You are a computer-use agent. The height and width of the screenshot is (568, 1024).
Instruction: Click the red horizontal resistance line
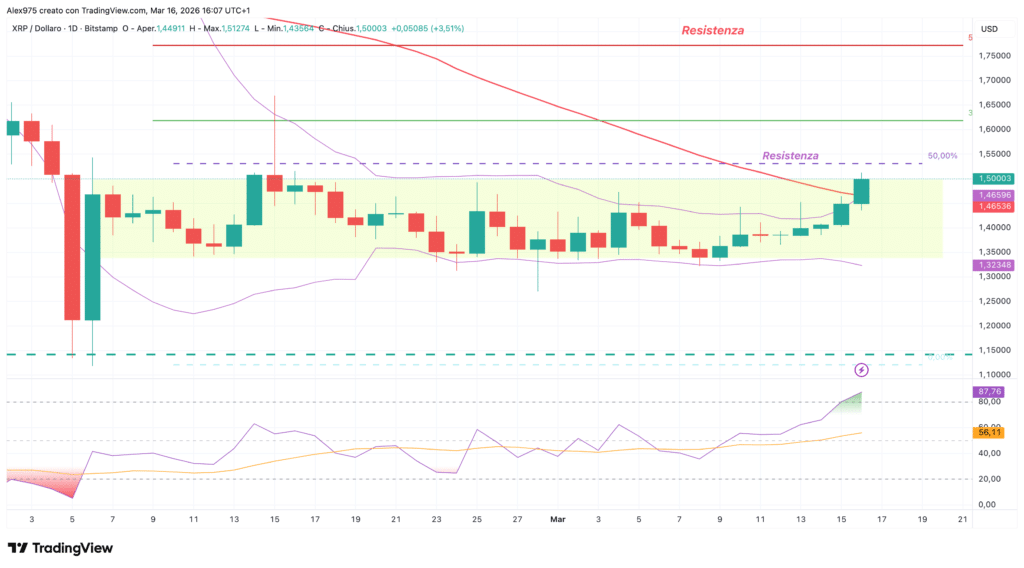click(x=558, y=46)
